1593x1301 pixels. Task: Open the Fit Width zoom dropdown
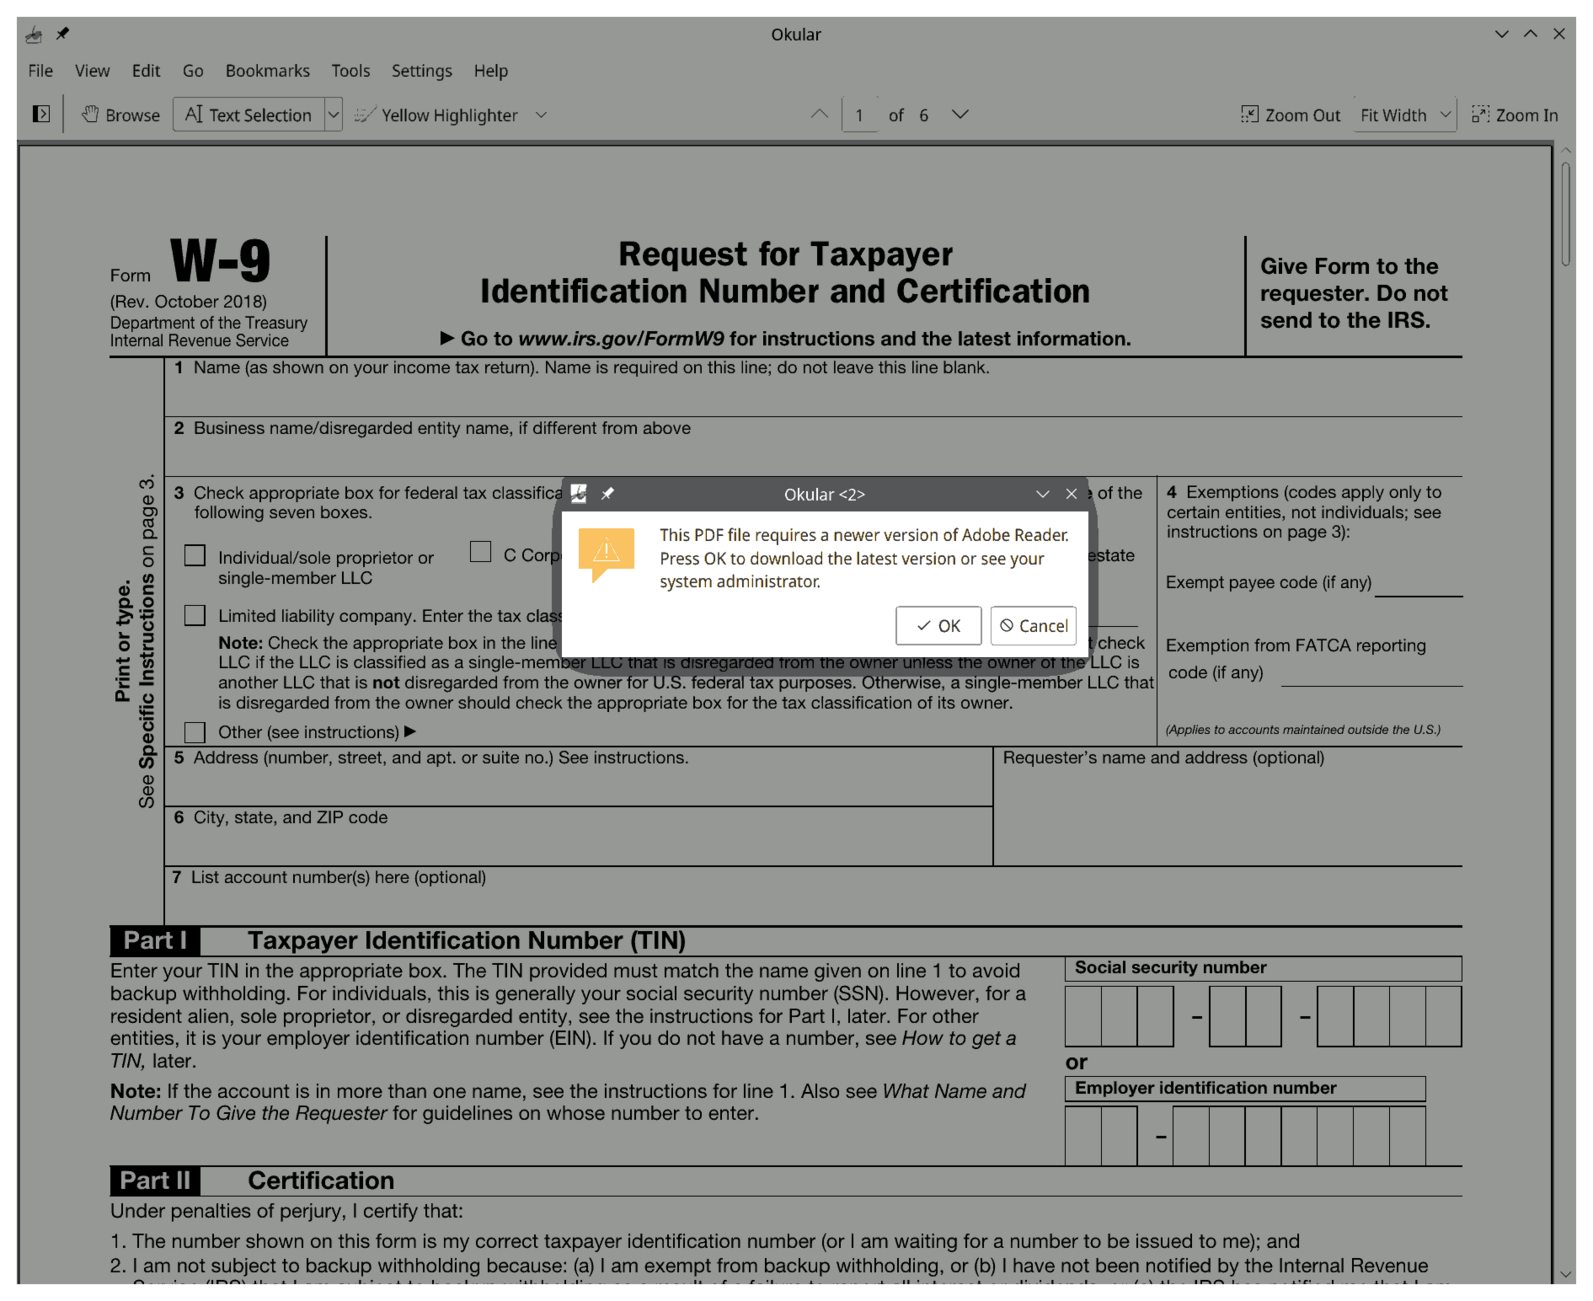pos(1404,115)
